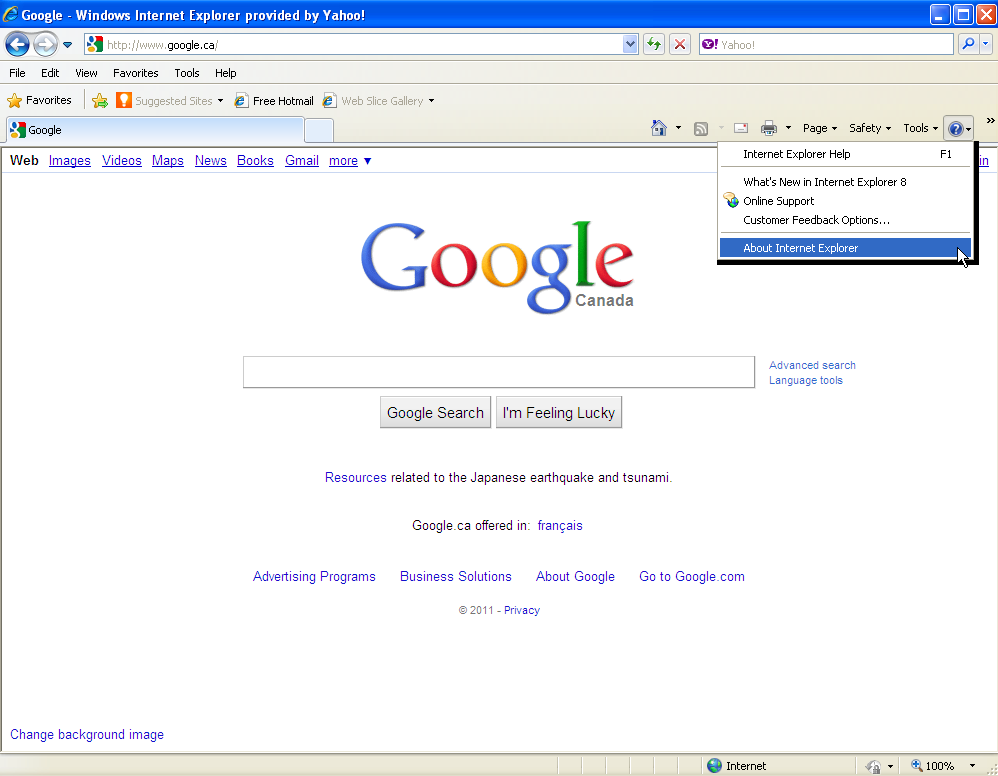This screenshot has height=776, width=998.
Task: Open the Edit menu
Action: [x=50, y=73]
